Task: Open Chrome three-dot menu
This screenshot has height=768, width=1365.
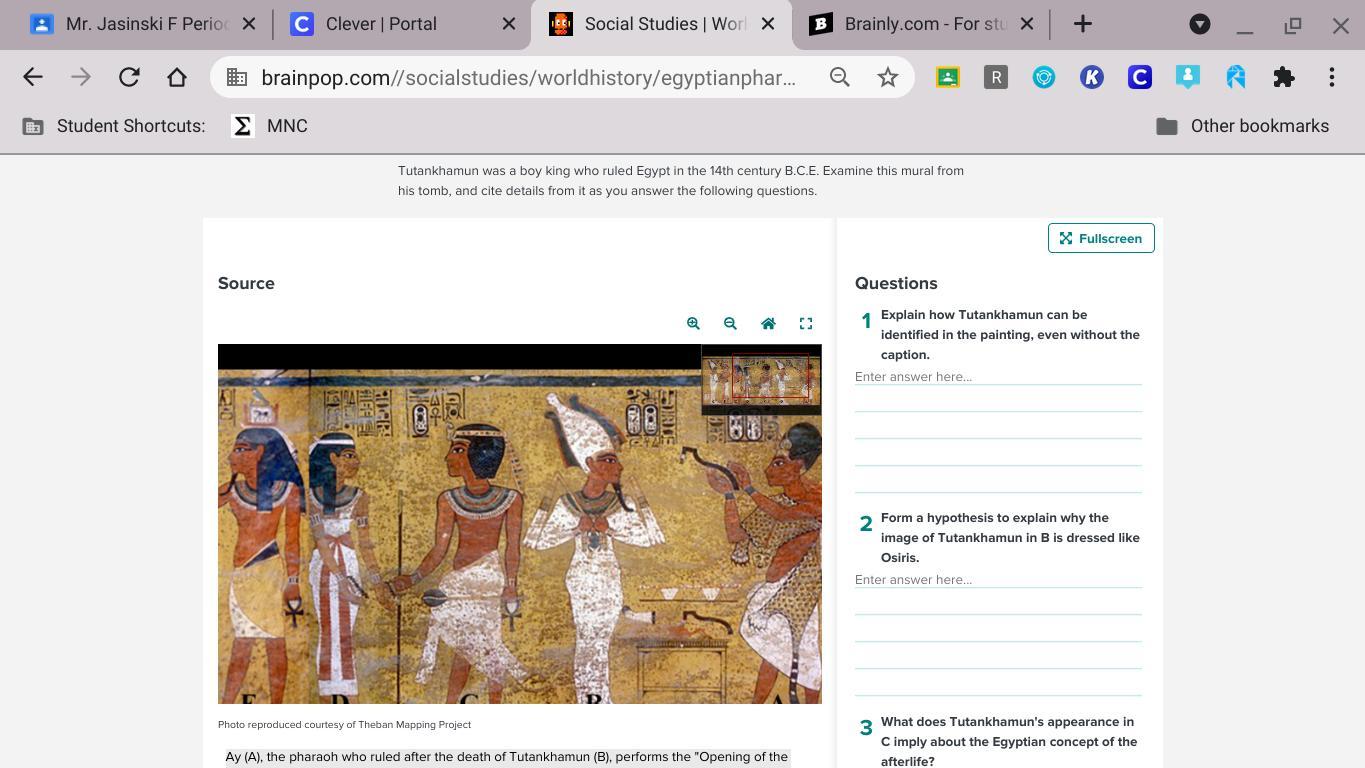Action: (x=1331, y=78)
